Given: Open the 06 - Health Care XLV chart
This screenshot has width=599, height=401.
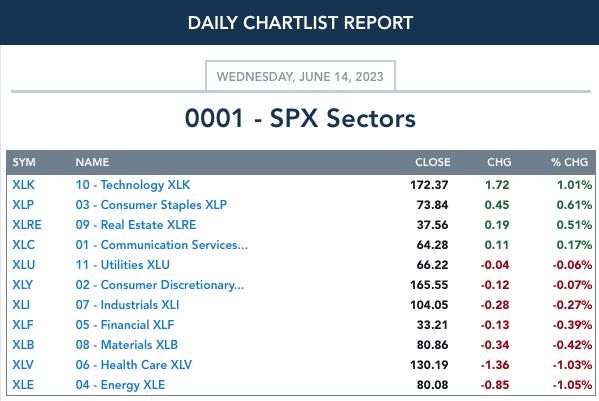Looking at the screenshot, I should pyautogui.click(x=133, y=365).
